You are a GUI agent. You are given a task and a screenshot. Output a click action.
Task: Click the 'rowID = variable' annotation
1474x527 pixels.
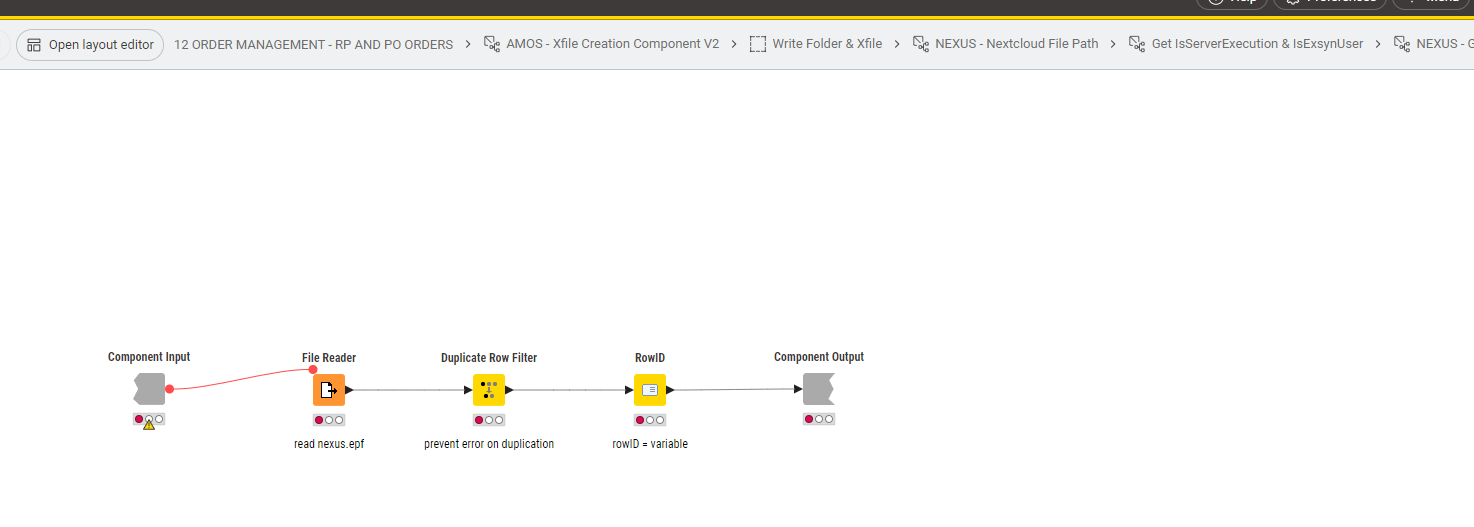tap(650, 444)
